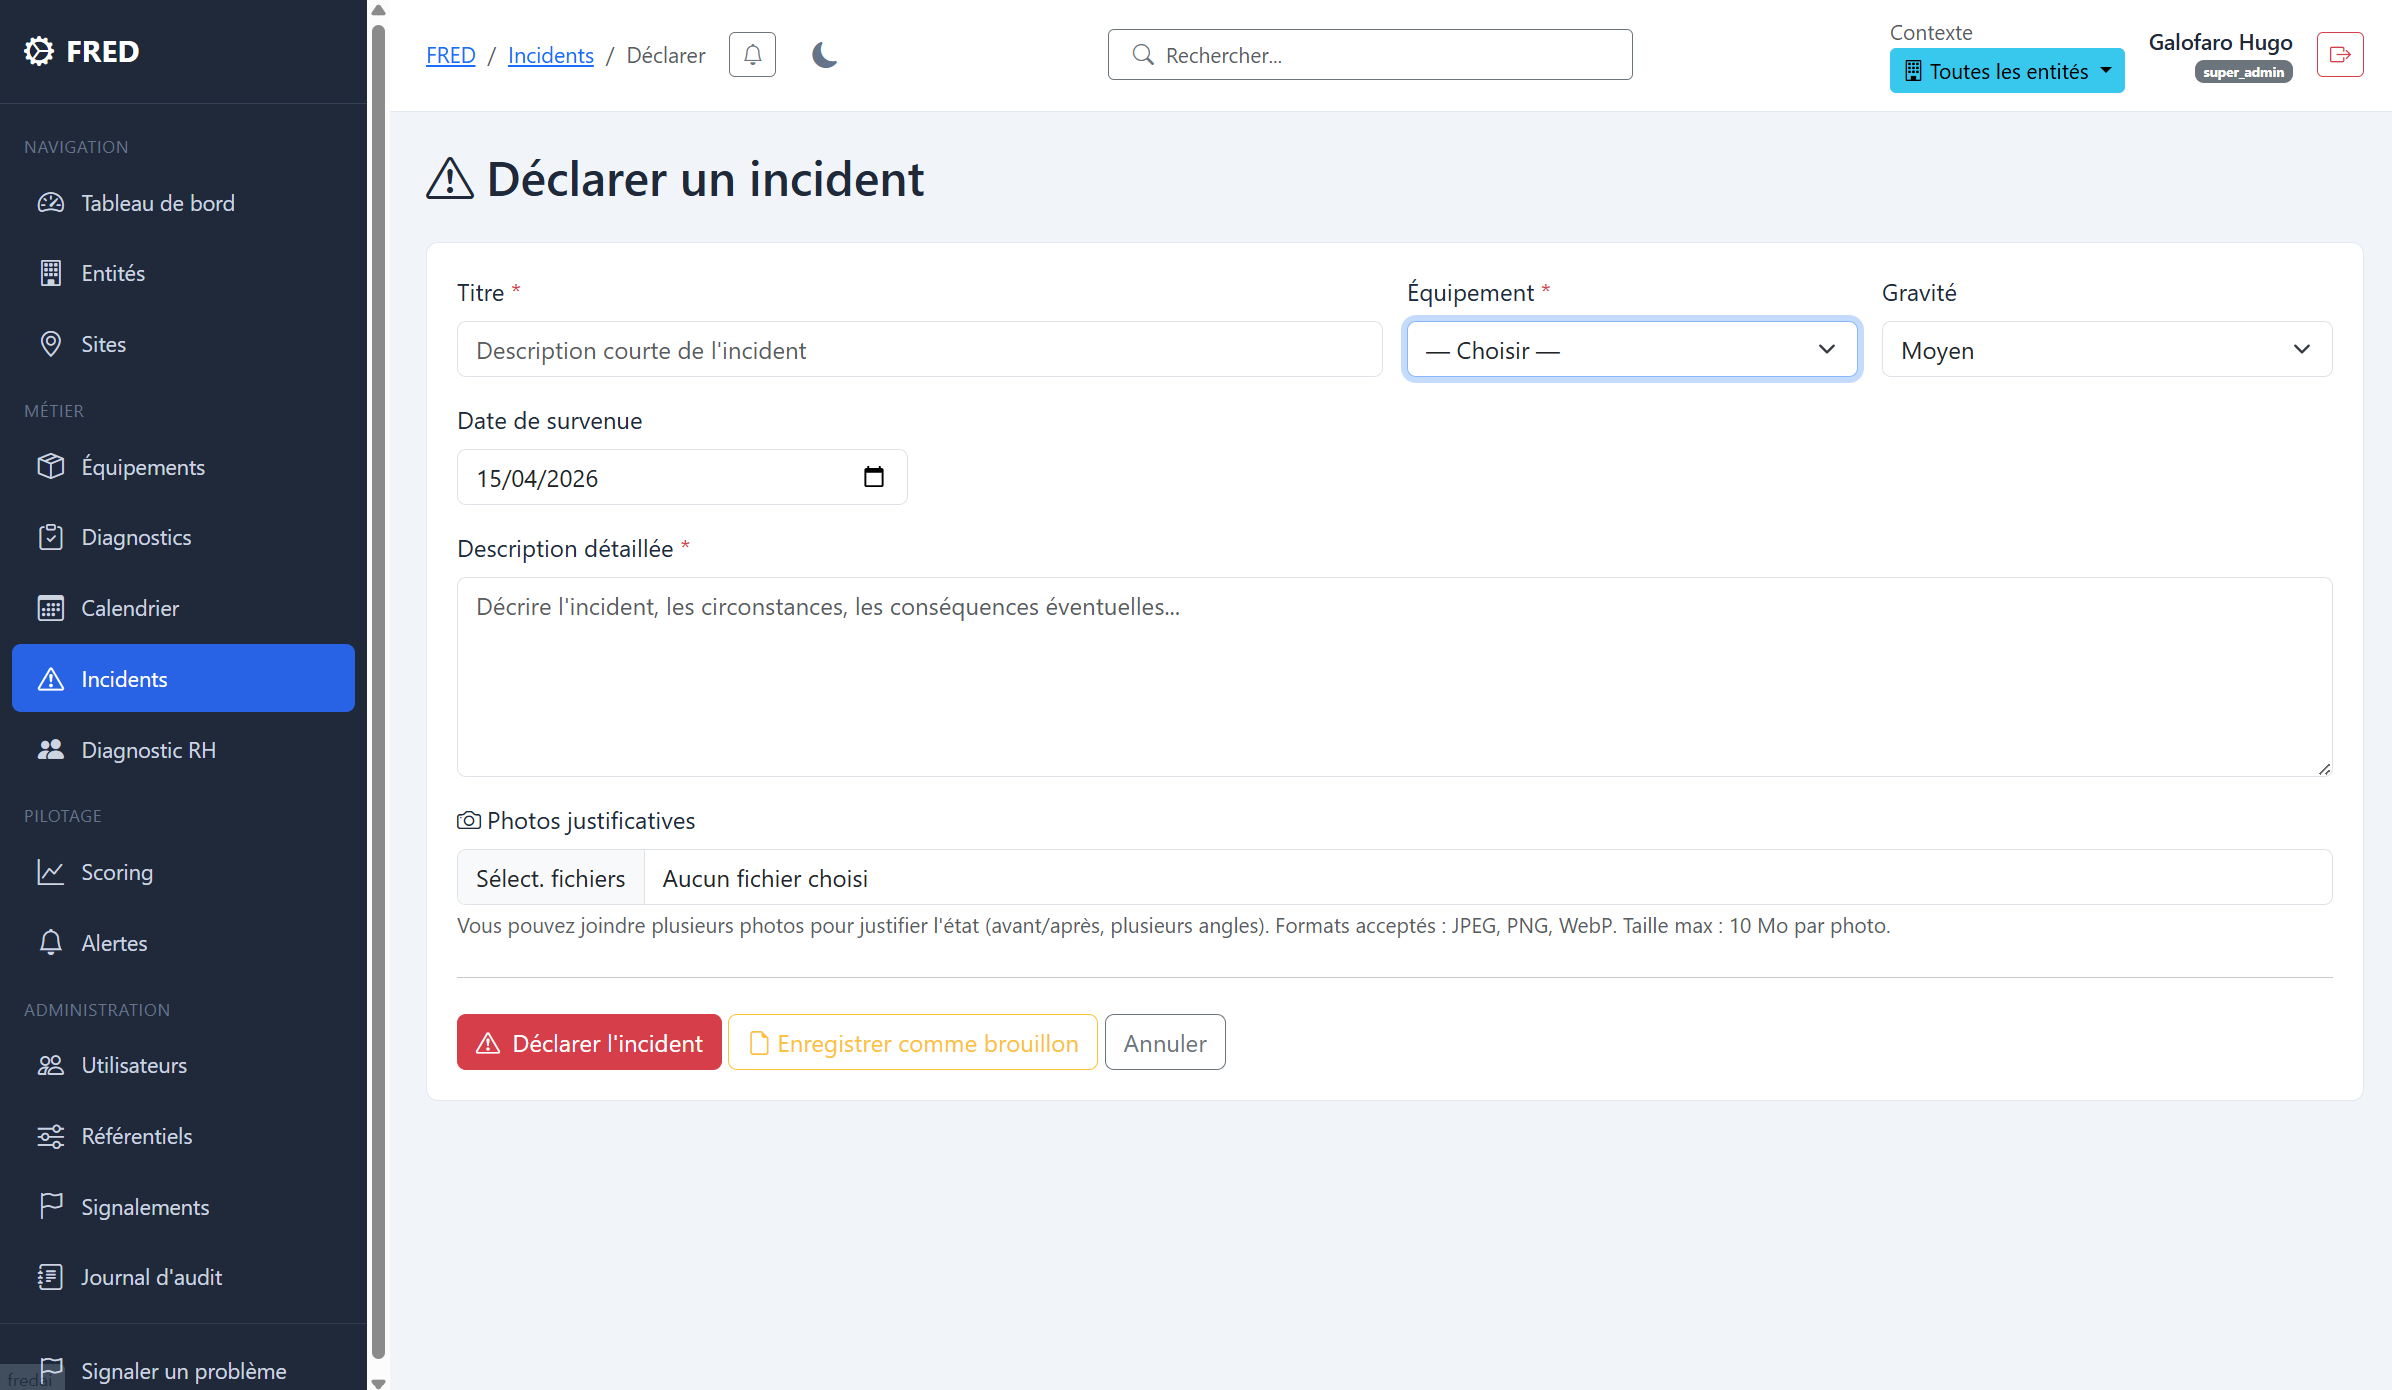
Task: Click into the Titre input field
Action: coord(919,350)
